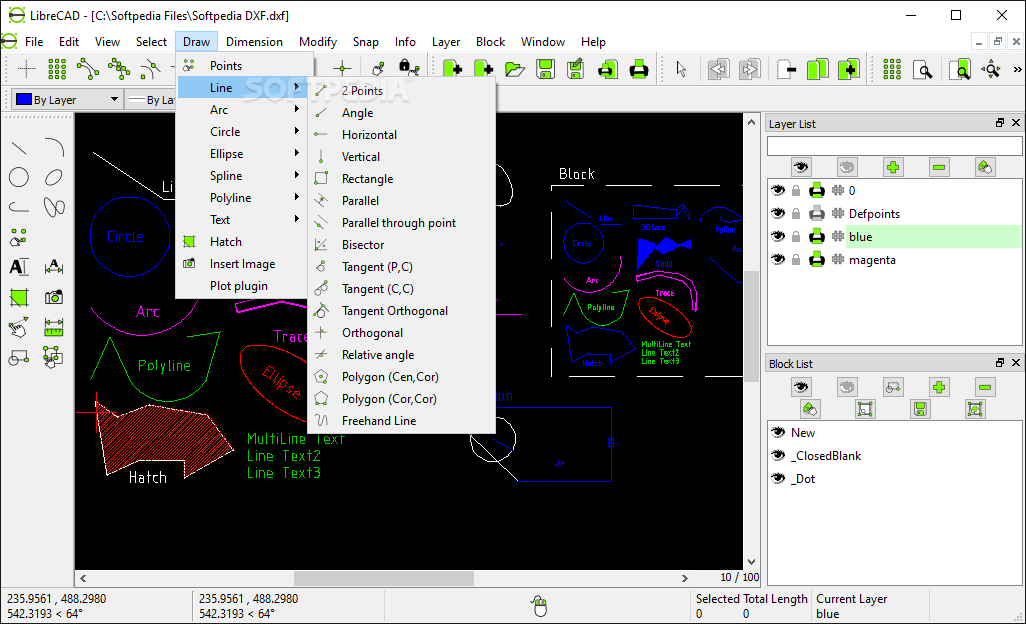Click the Snap on Grid toolbar icon
The height and width of the screenshot is (624, 1026).
(x=57, y=68)
